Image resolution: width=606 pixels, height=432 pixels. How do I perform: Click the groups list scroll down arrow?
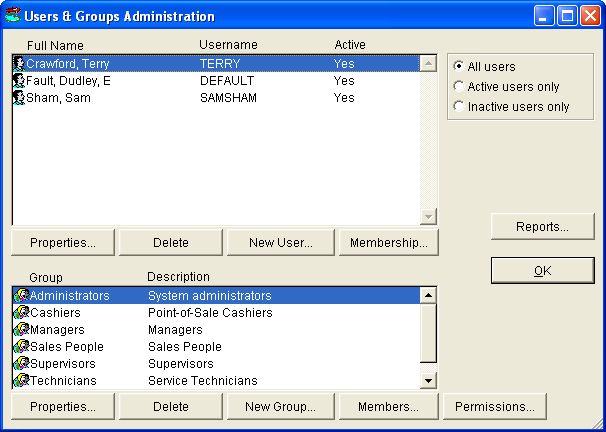point(428,380)
